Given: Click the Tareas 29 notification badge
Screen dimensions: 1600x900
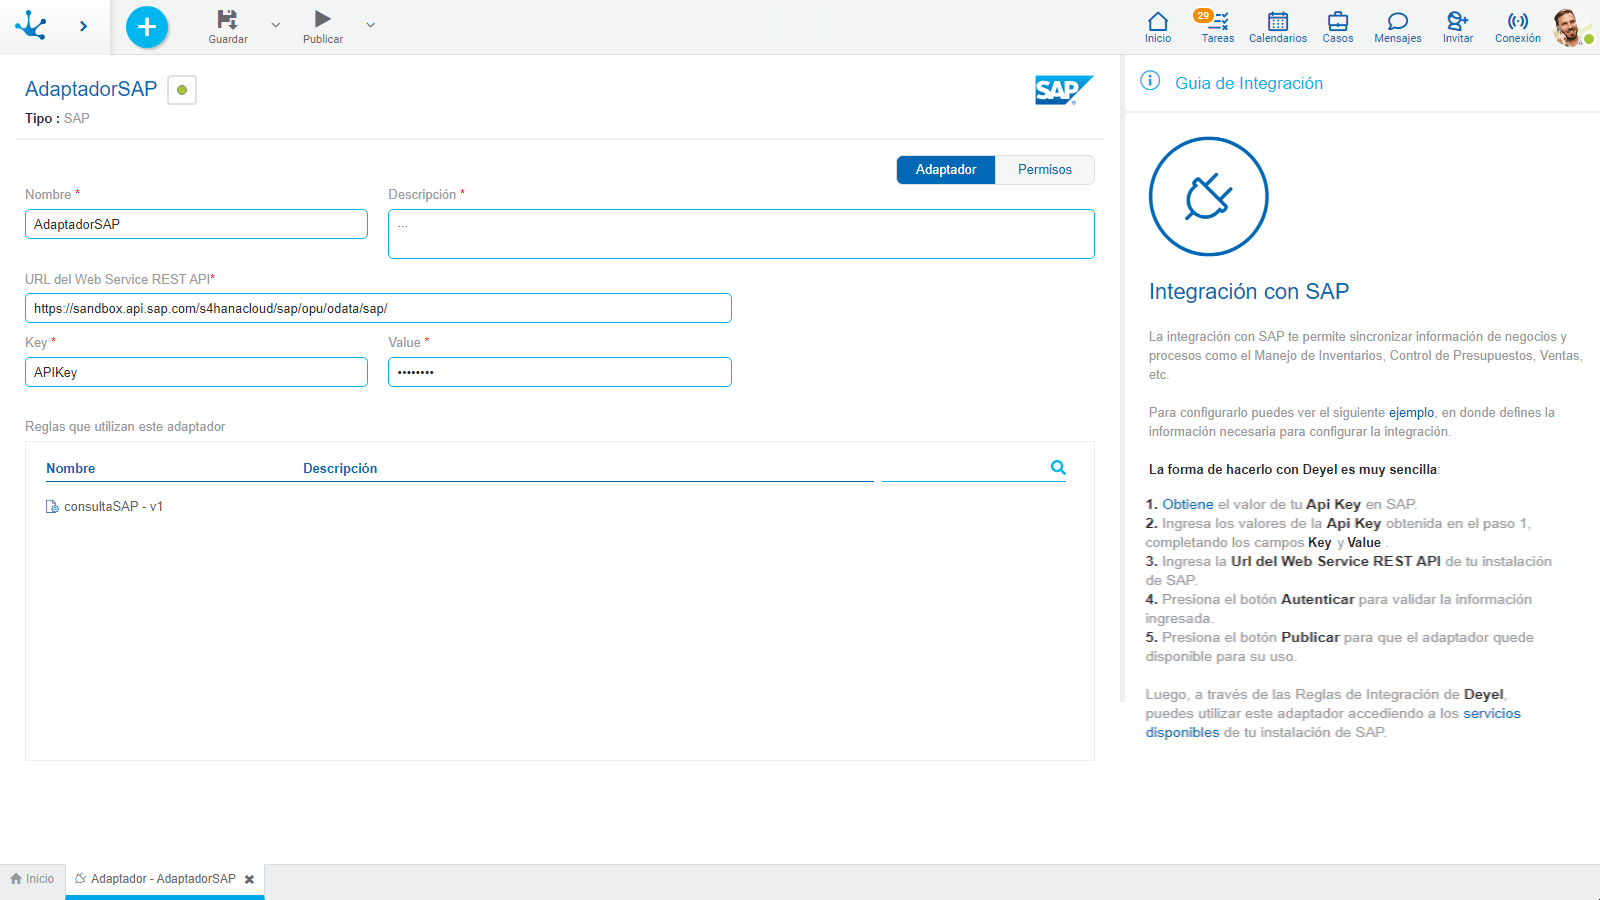Looking at the screenshot, I should [1203, 15].
